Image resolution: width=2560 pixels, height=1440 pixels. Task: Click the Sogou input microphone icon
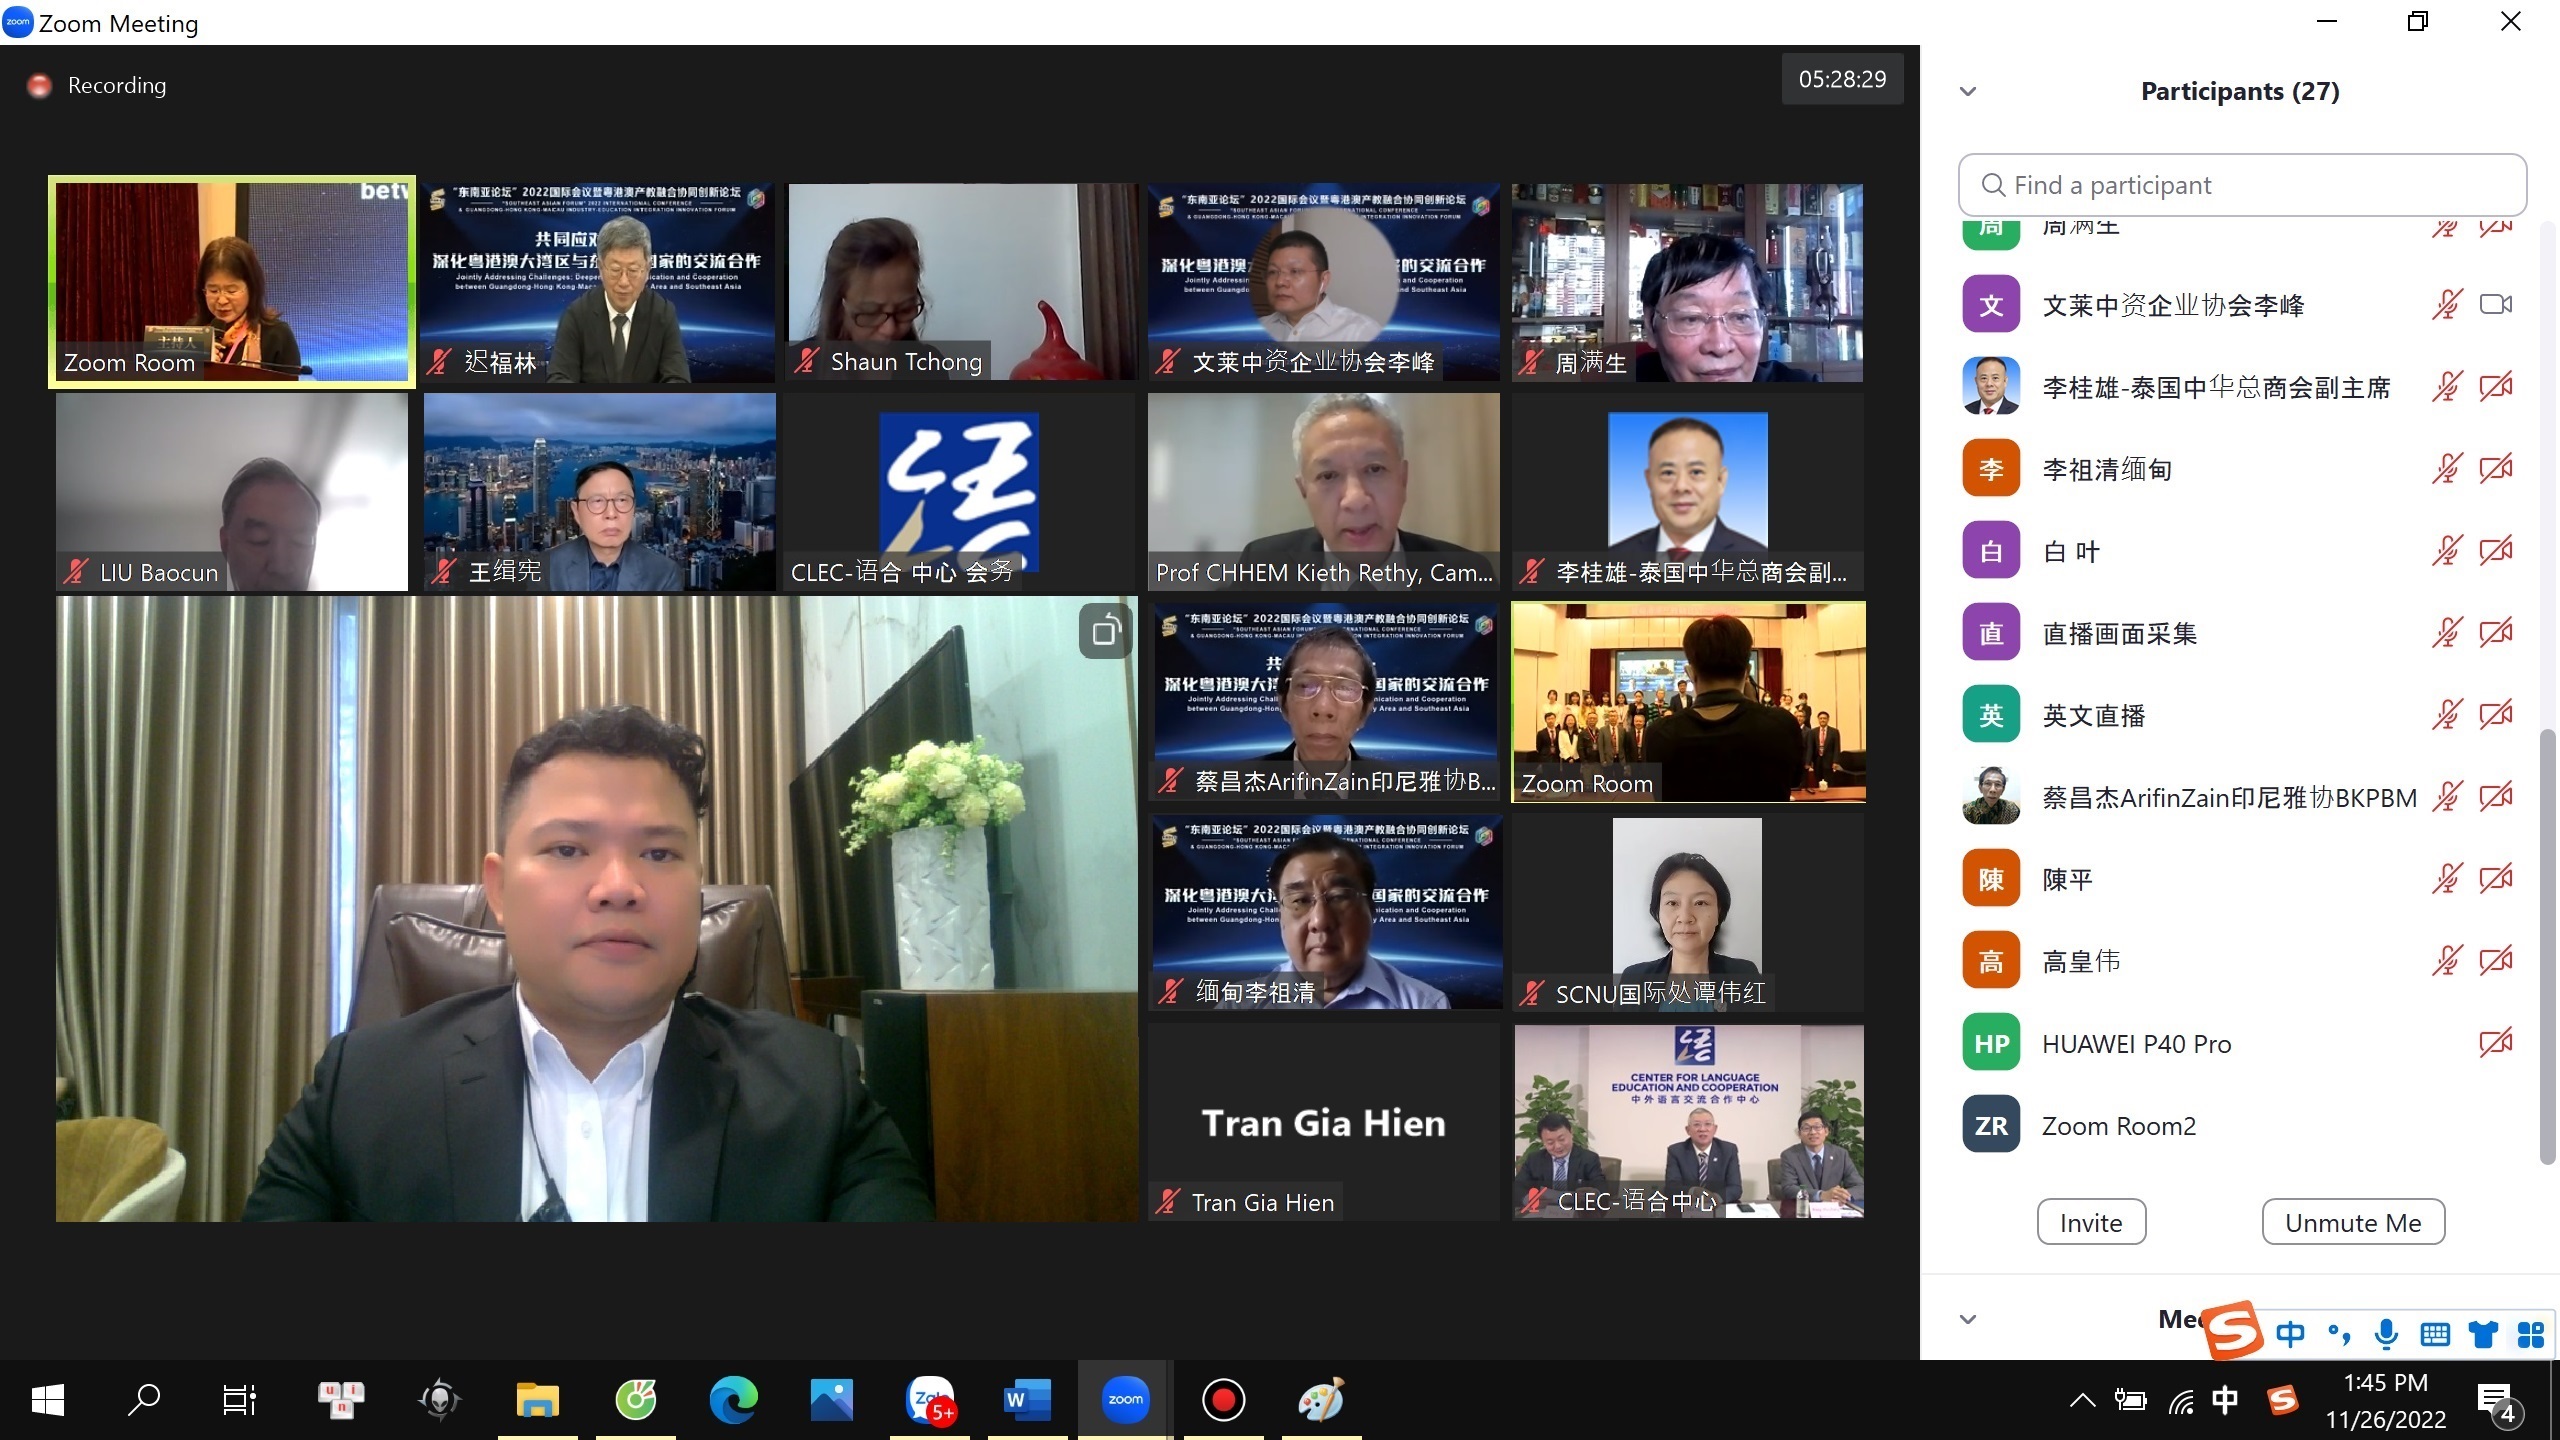[x=2386, y=1334]
